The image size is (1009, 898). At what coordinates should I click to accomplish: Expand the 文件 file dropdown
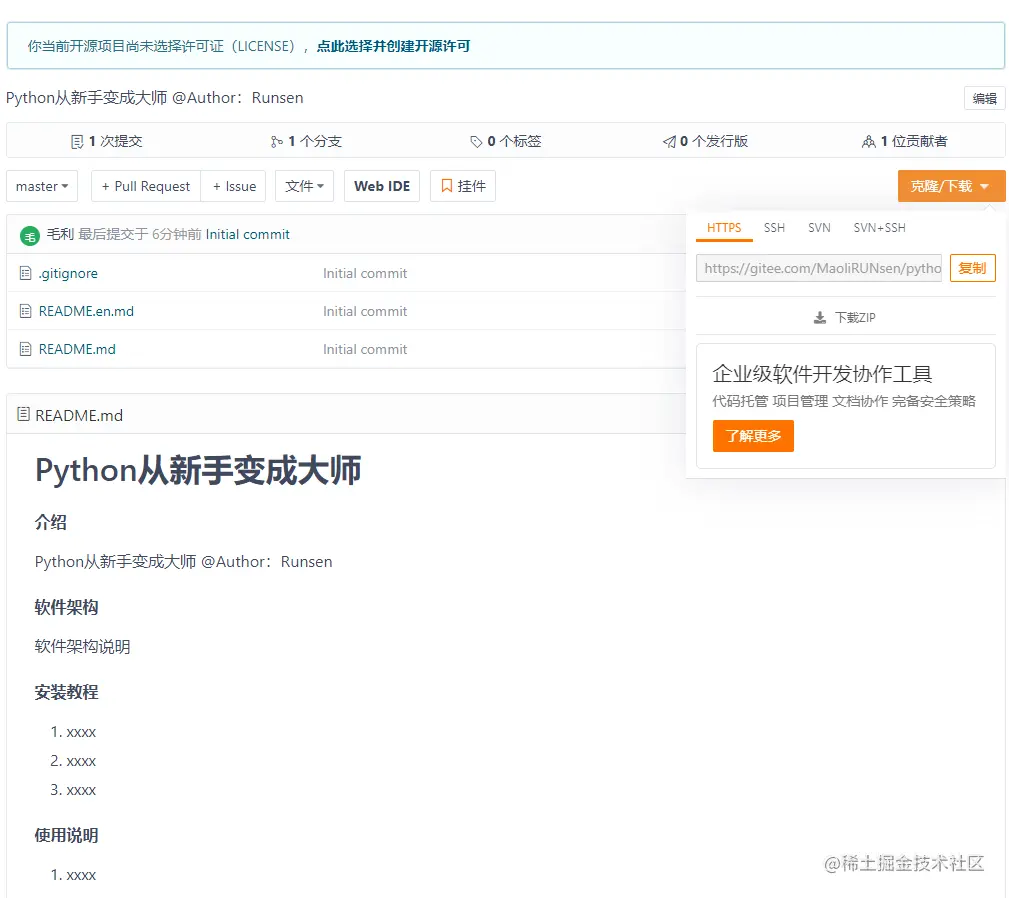[304, 186]
